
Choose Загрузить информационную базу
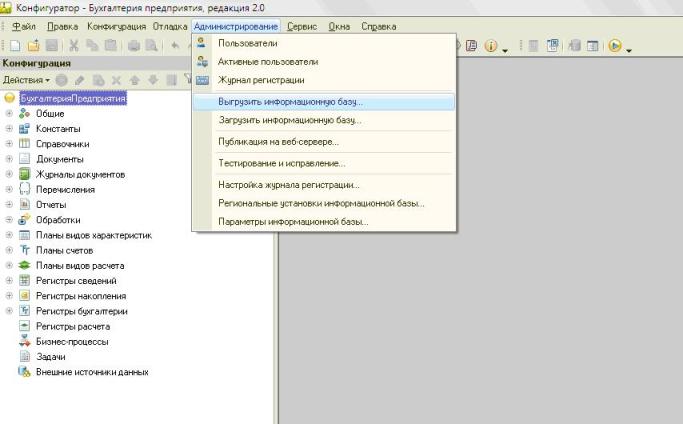(324, 120)
